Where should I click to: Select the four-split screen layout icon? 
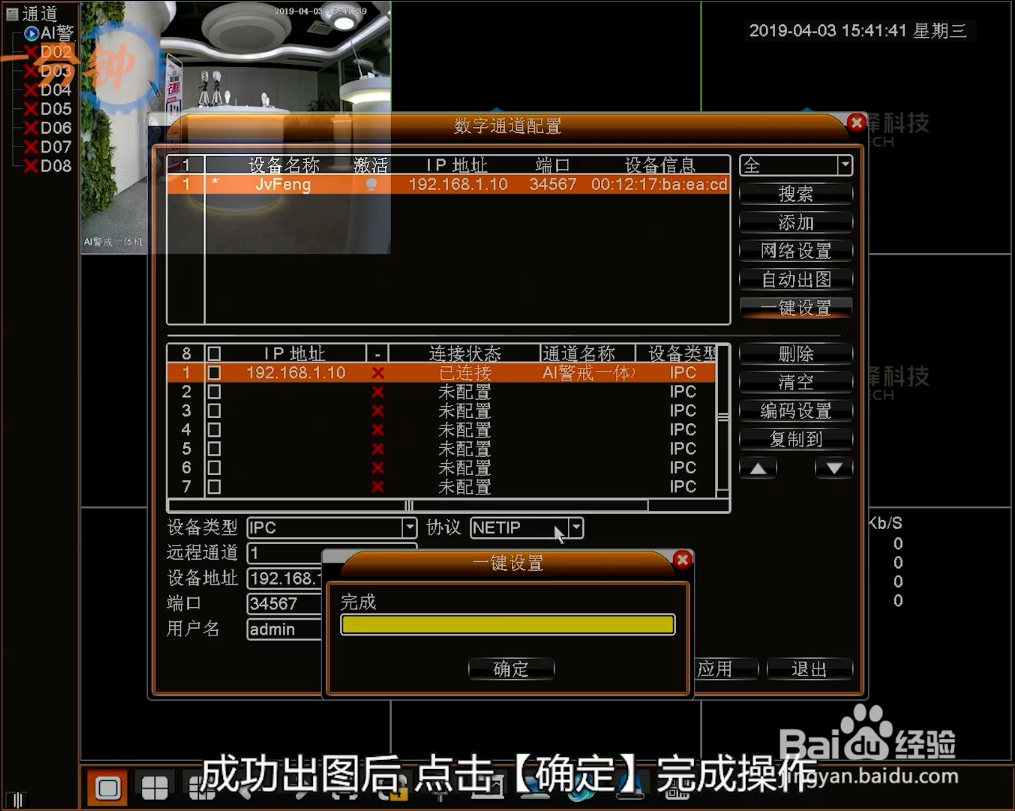tap(155, 789)
